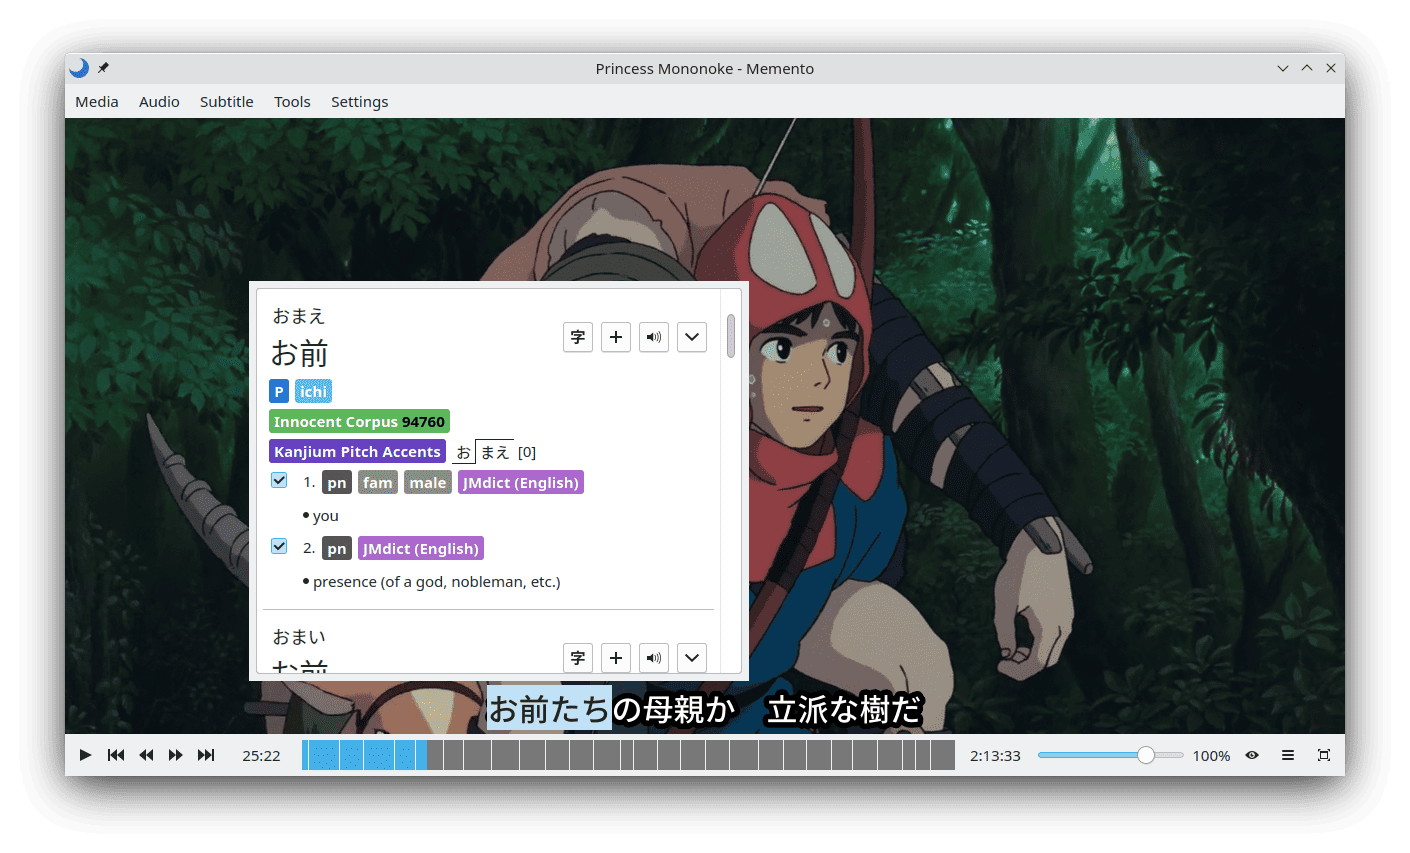The height and width of the screenshot is (853, 1410).
Task: Hide subtitles using the eye icon
Action: pos(1252,755)
